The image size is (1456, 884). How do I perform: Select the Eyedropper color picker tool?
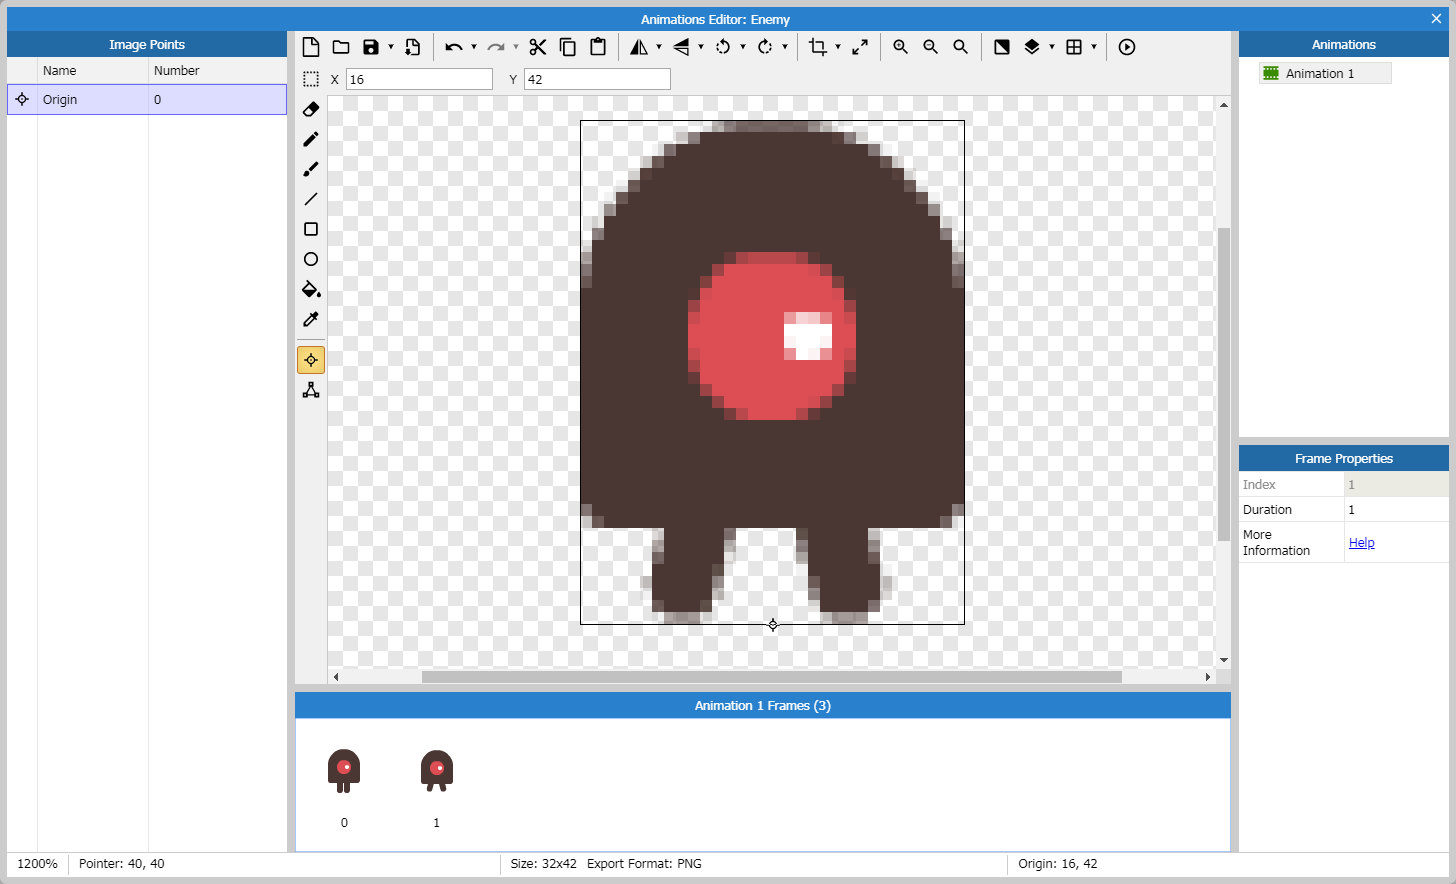(x=310, y=319)
